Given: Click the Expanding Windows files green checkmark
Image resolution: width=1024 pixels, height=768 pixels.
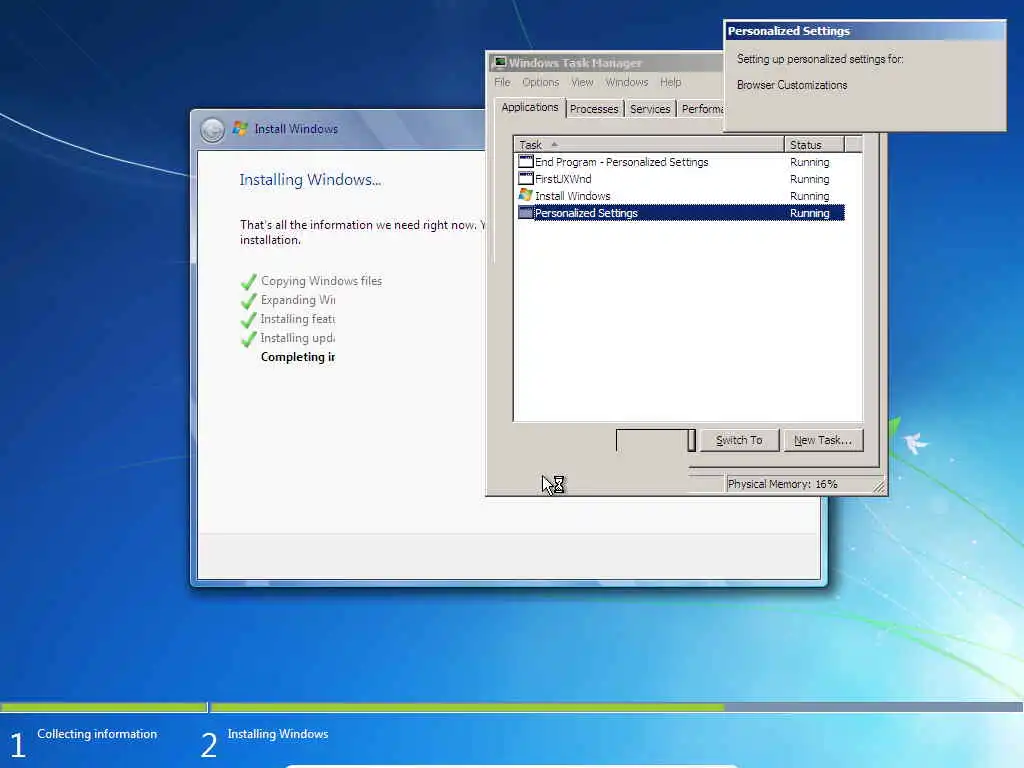Looking at the screenshot, I should point(248,300).
